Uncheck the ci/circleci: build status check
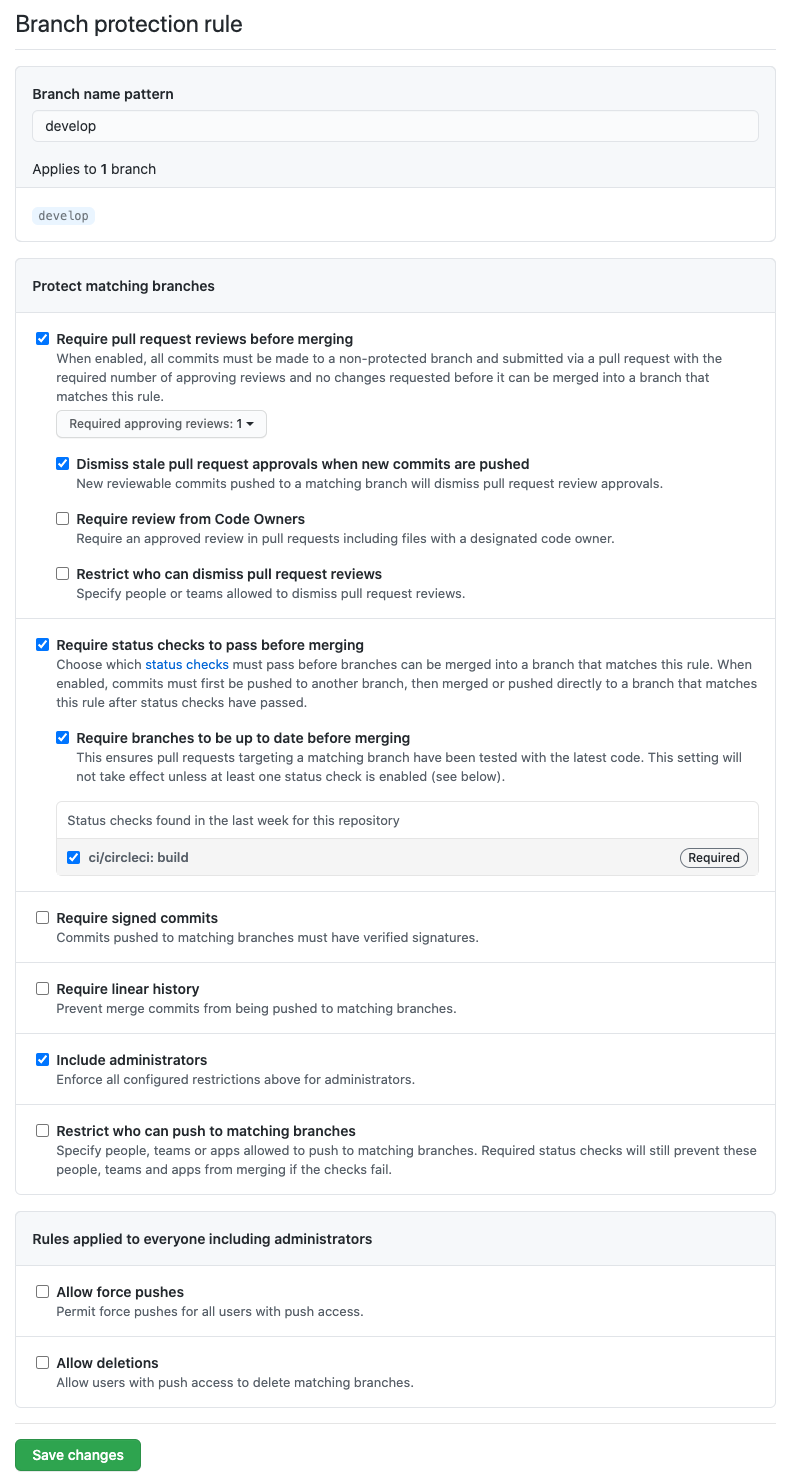 [73, 858]
